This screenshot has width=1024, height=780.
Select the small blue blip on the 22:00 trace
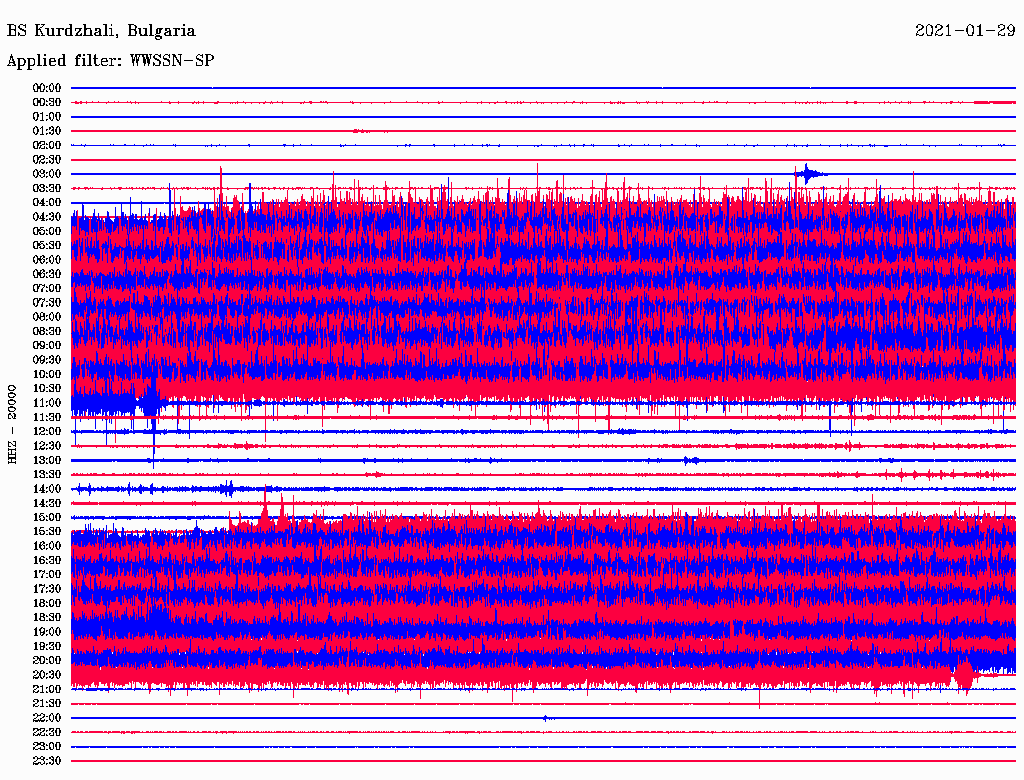[x=545, y=718]
